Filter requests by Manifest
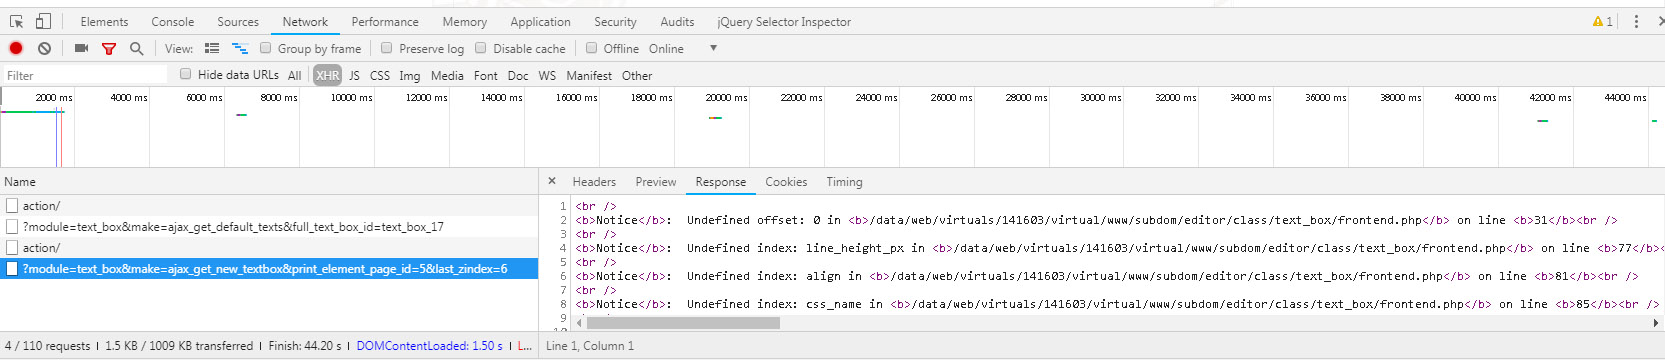Screen dimensions: 1665x360 tap(589, 75)
